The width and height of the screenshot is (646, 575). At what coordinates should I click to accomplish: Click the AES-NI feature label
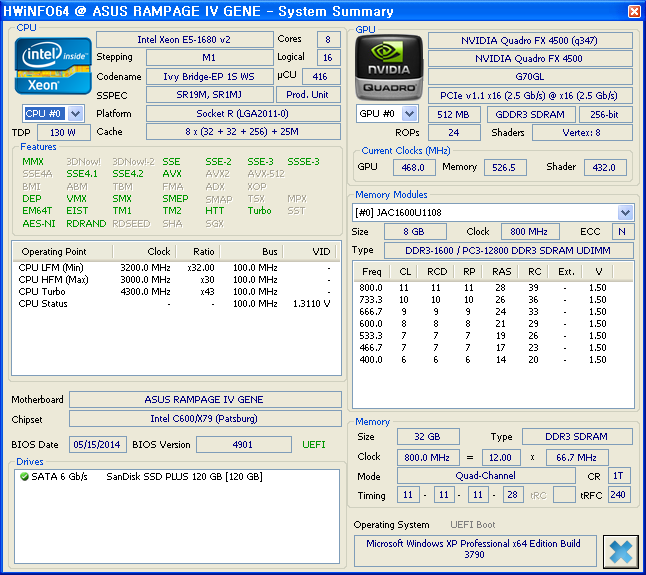[x=39, y=224]
